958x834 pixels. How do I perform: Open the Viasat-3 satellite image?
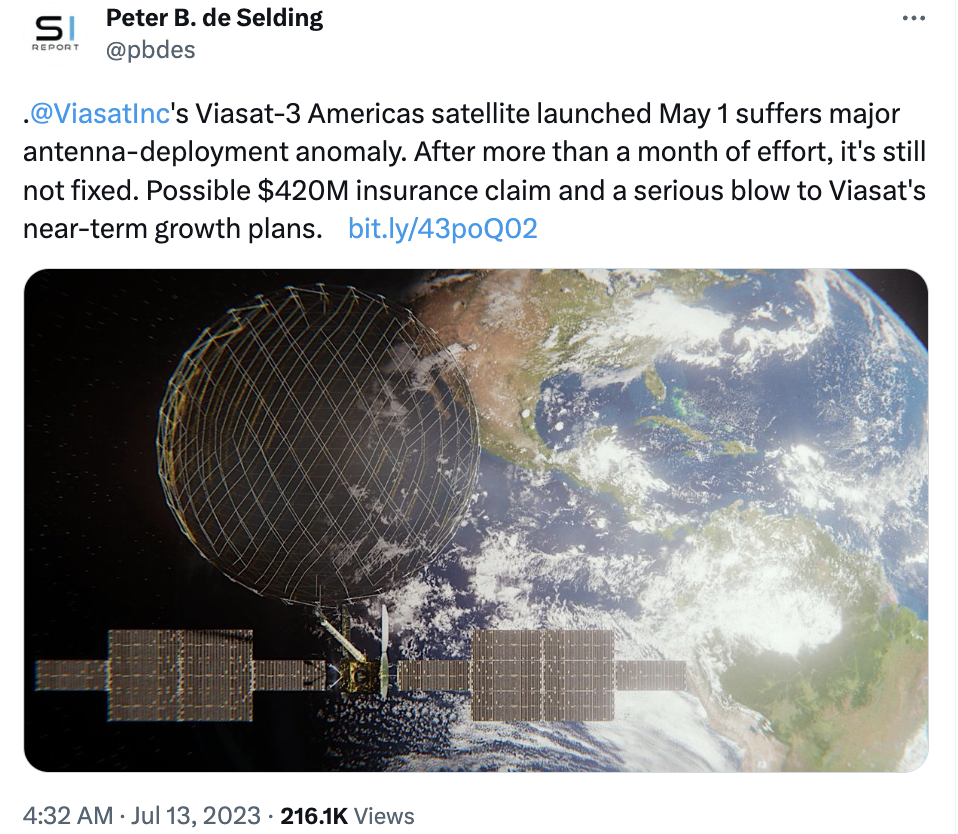pos(476,520)
